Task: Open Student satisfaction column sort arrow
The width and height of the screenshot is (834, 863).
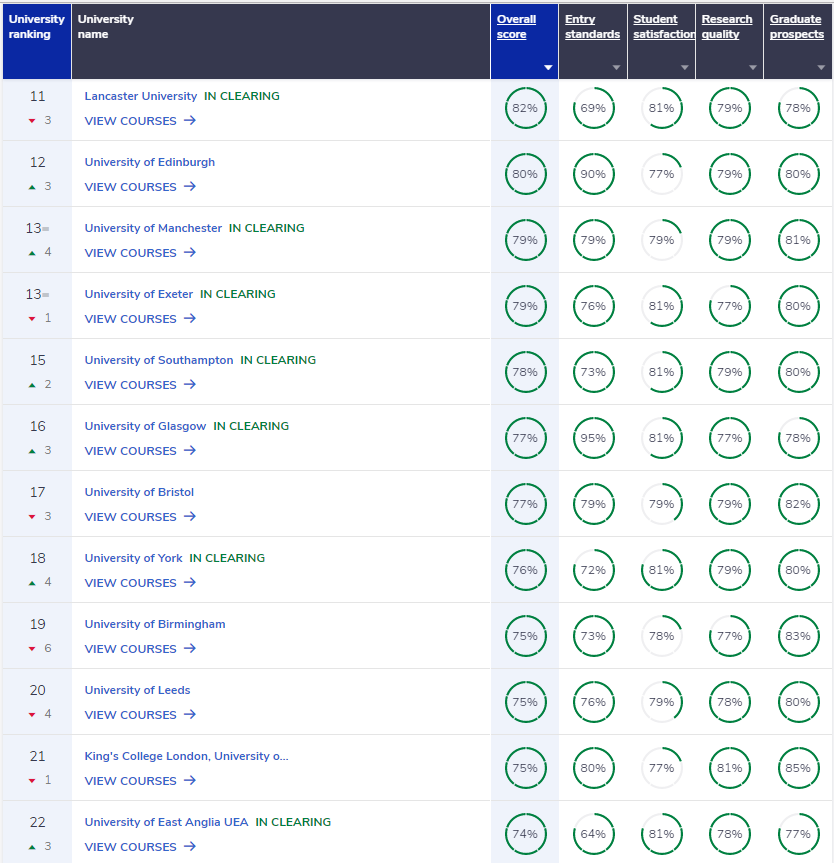Action: click(x=685, y=68)
